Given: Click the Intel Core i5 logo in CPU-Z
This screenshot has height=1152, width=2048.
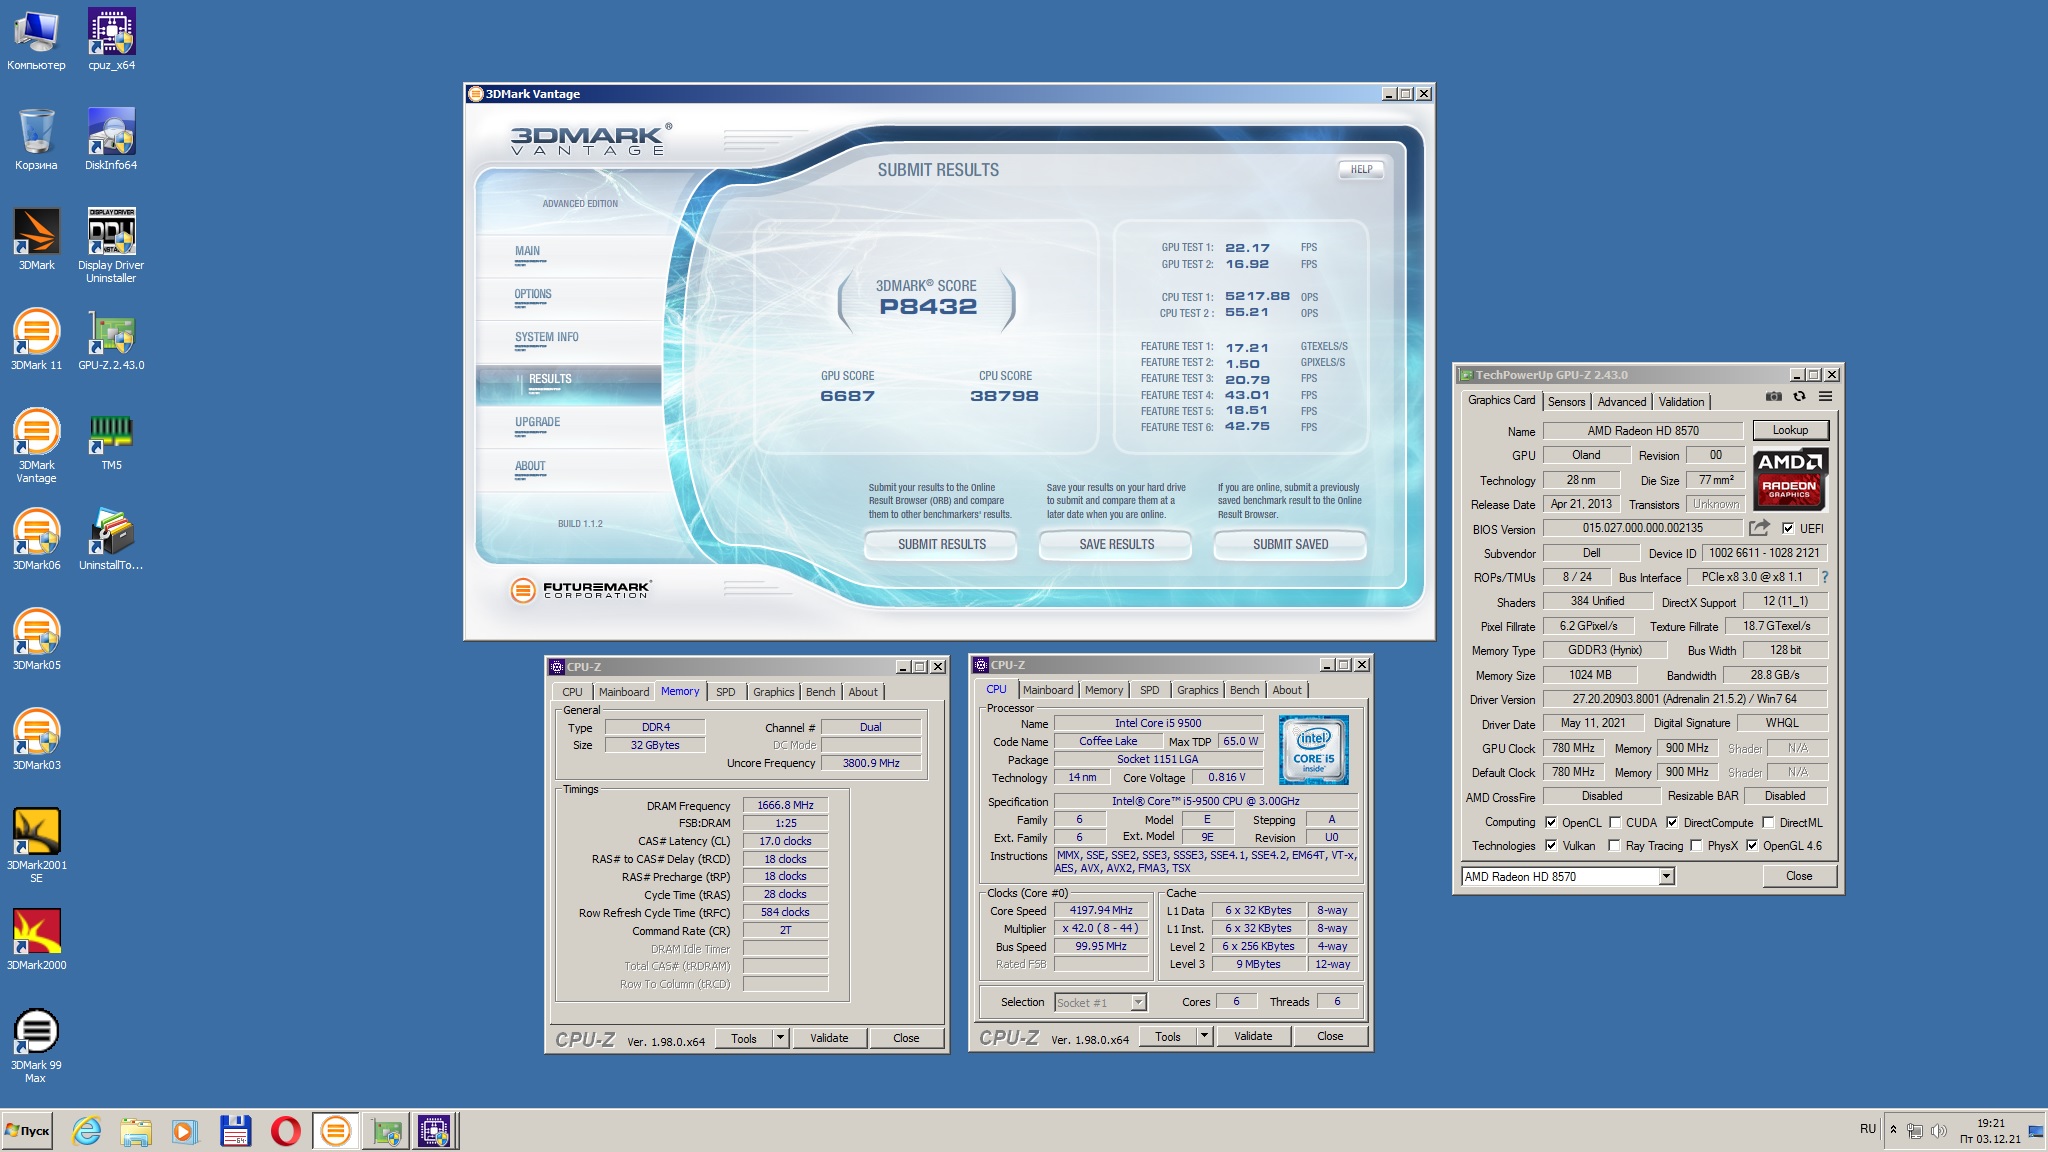Looking at the screenshot, I should [x=1313, y=749].
